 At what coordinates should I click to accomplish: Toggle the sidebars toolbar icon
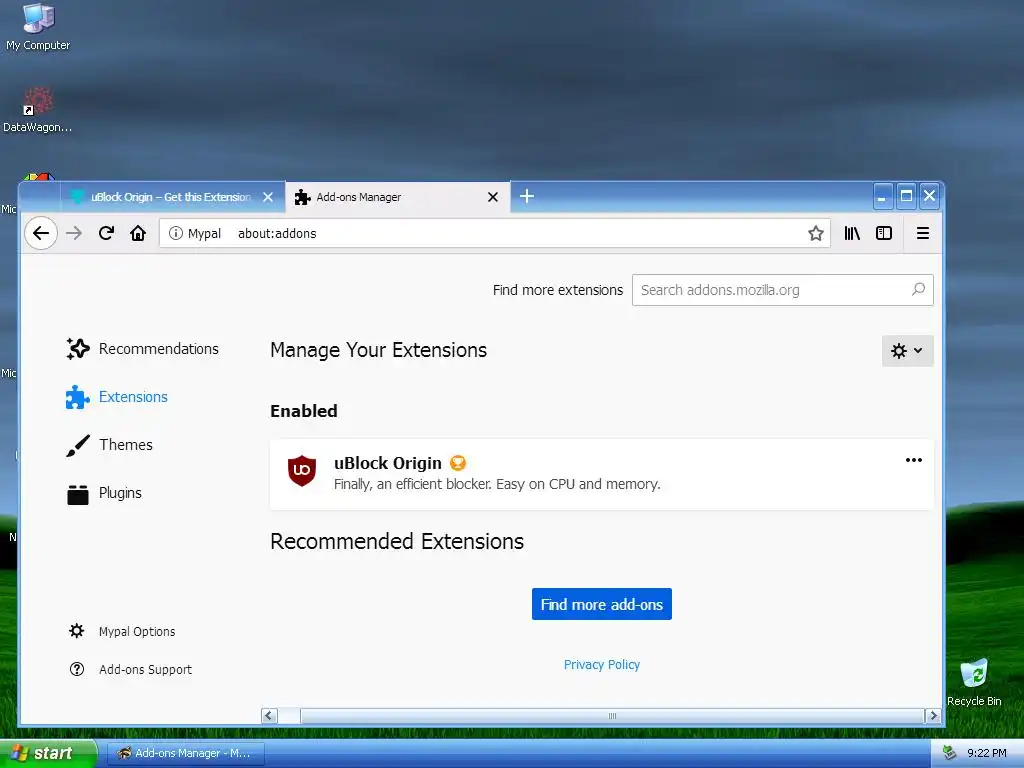click(x=884, y=233)
